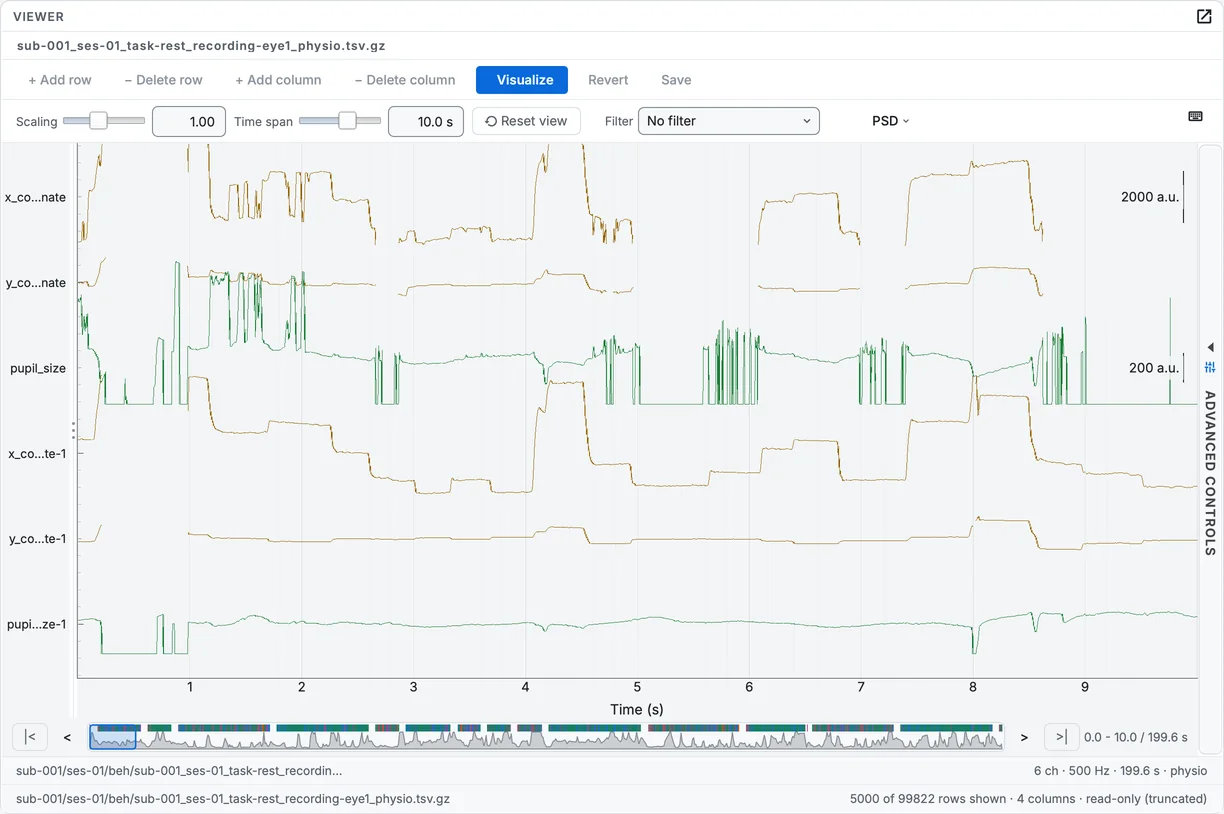Screen dimensions: 1224x814
Task: Jump to the recording start
Action: 30,737
